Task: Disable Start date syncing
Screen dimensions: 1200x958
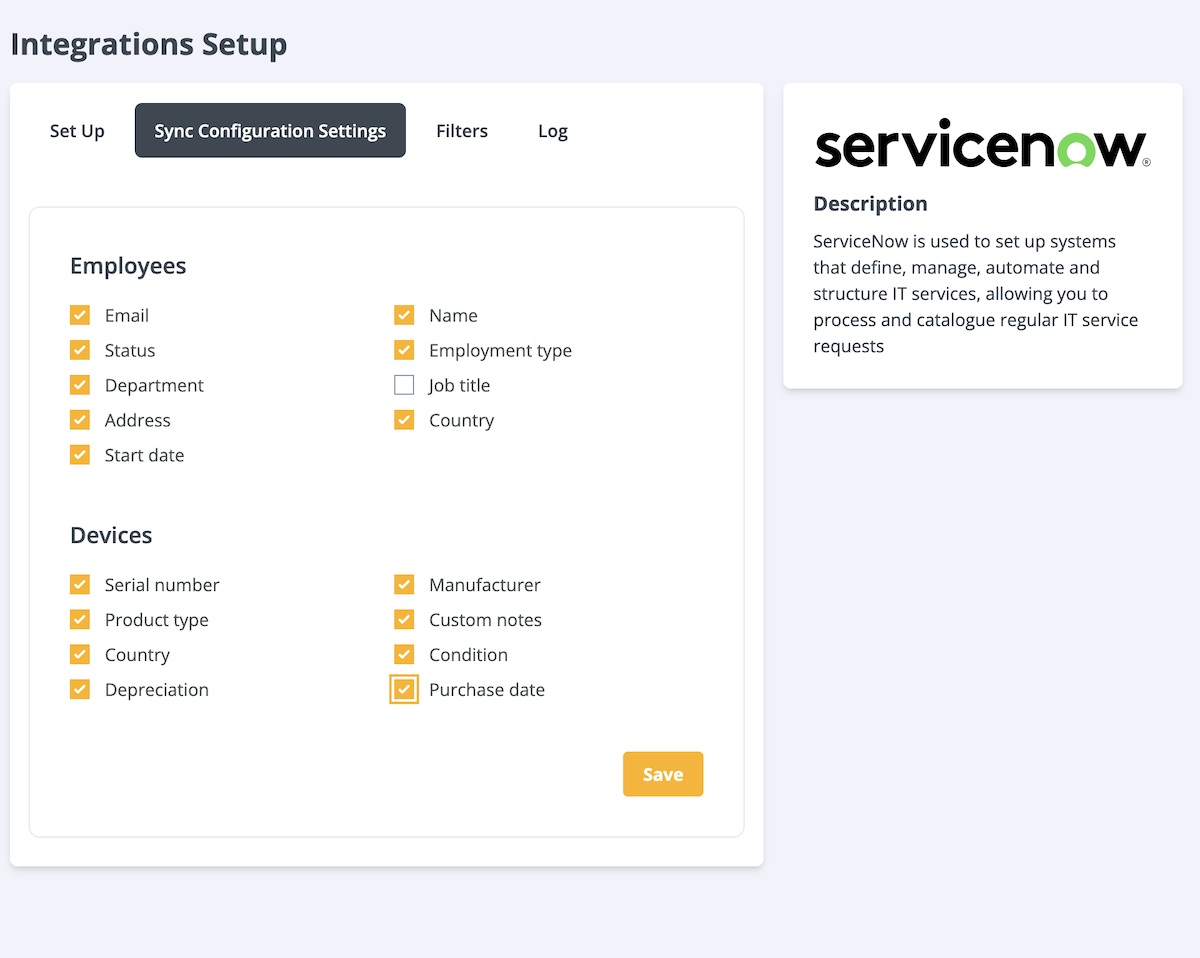Action: point(79,454)
